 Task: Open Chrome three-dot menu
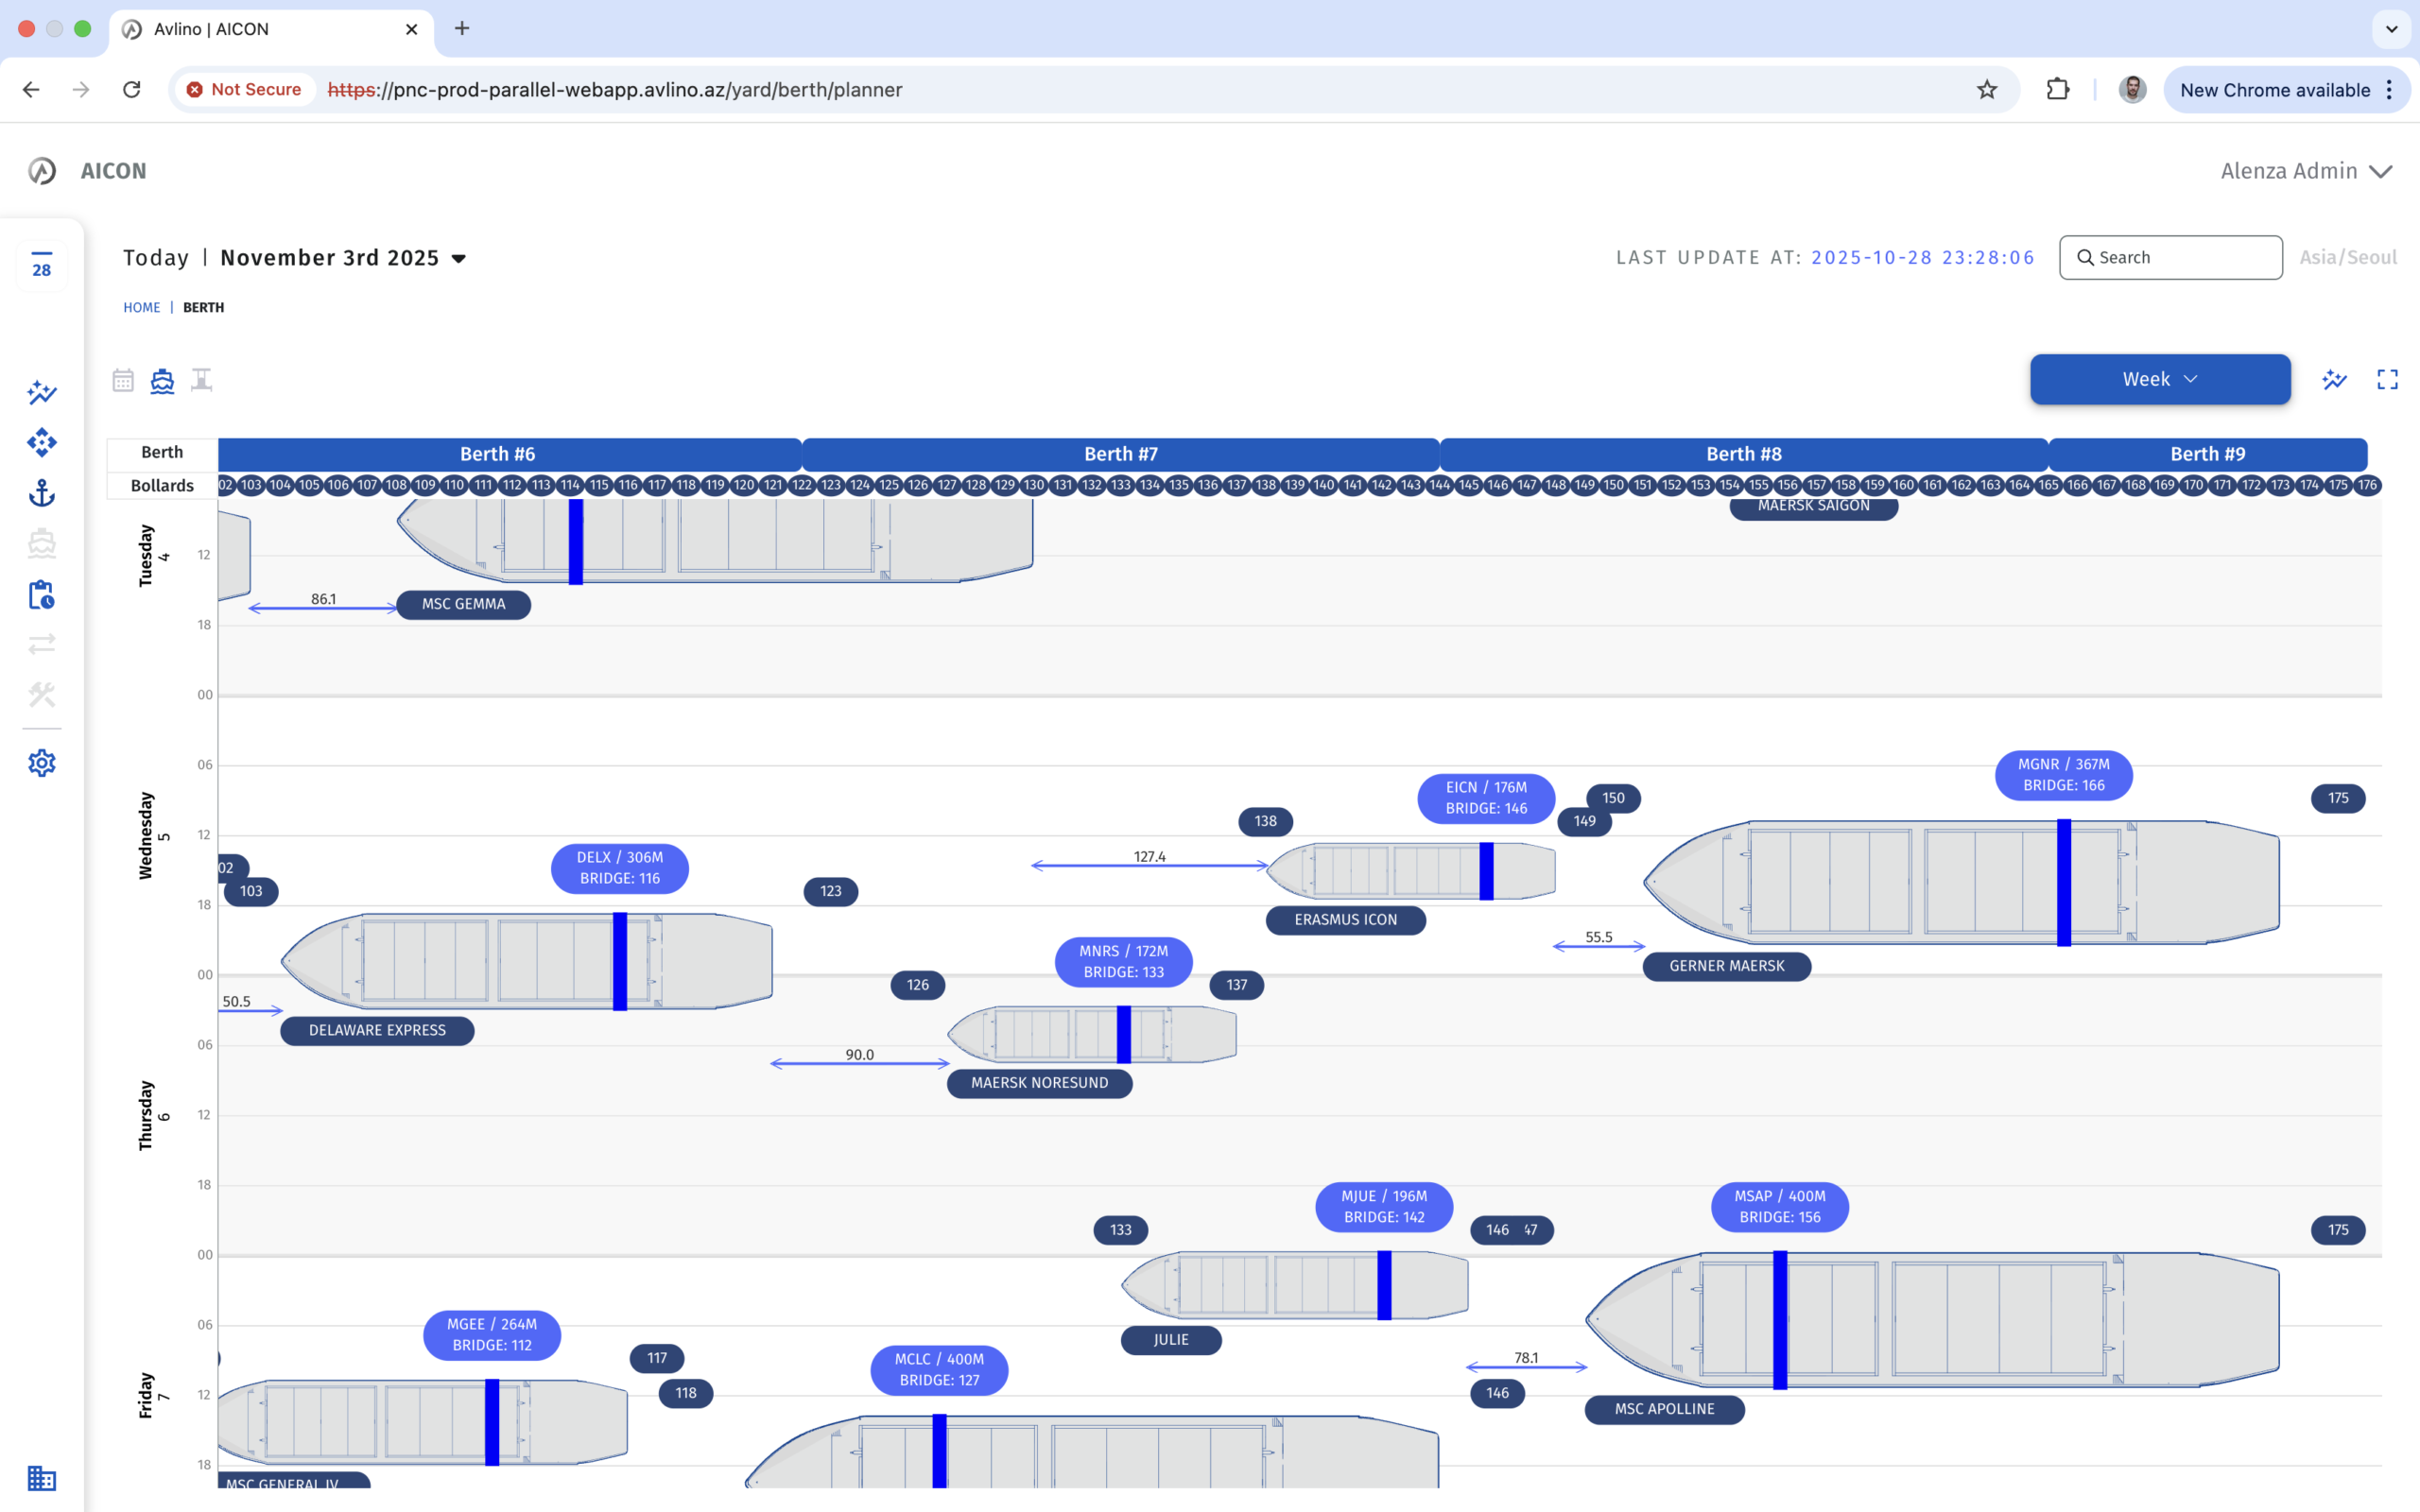[2389, 90]
